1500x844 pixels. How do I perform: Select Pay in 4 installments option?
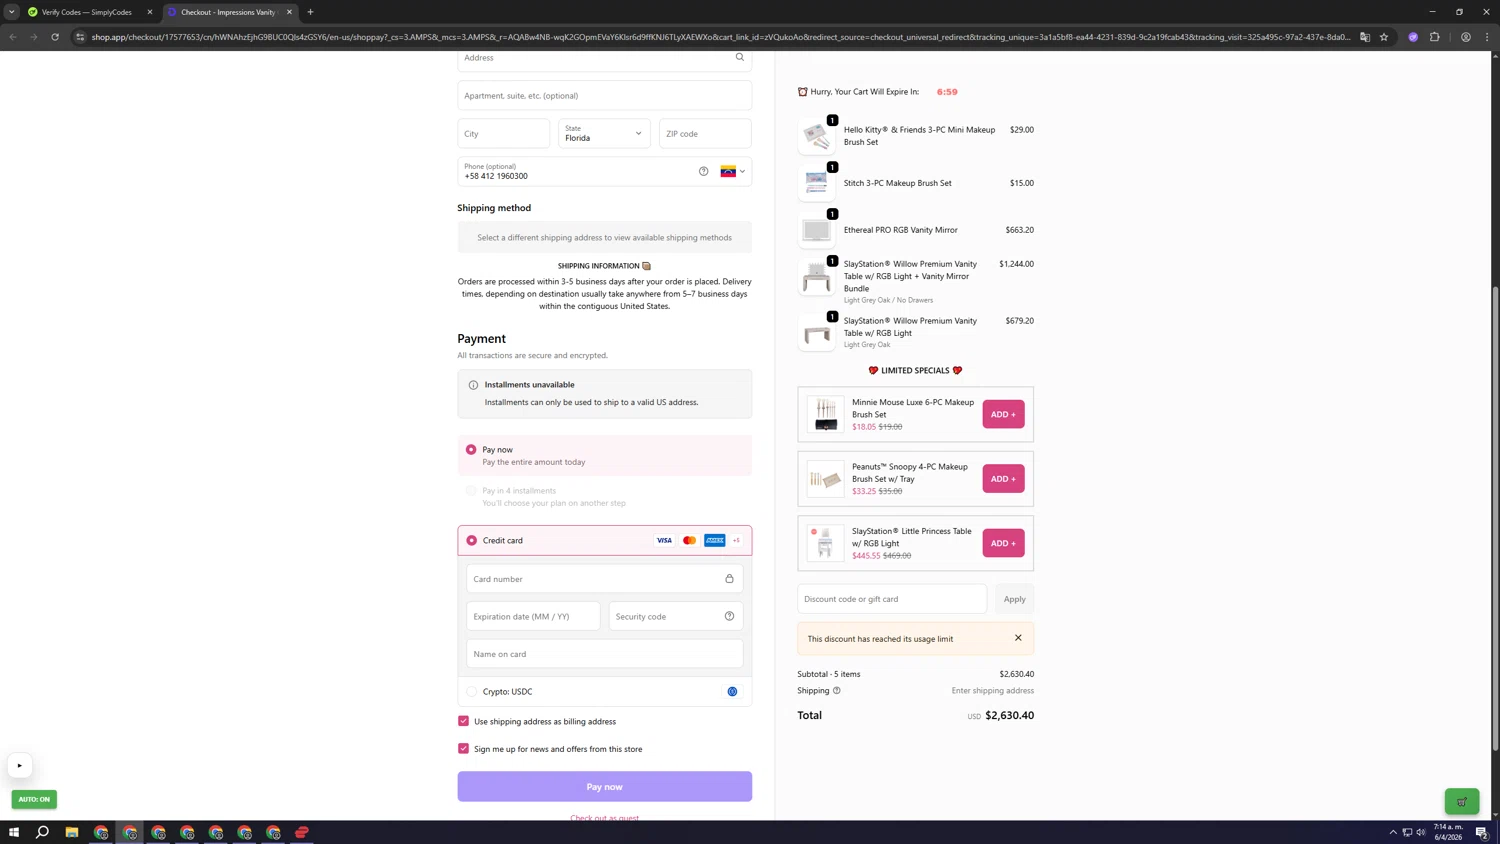[471, 491]
